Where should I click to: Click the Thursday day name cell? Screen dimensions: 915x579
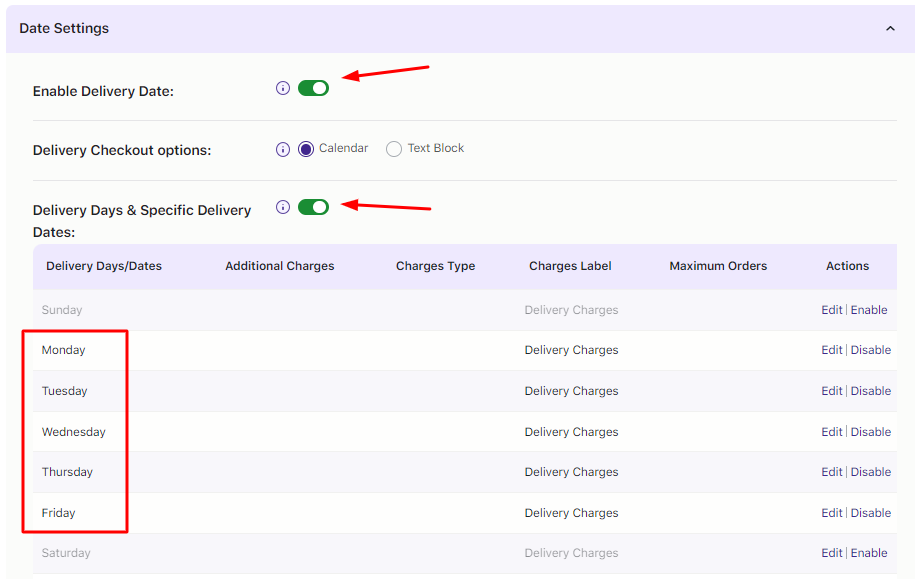[67, 472]
